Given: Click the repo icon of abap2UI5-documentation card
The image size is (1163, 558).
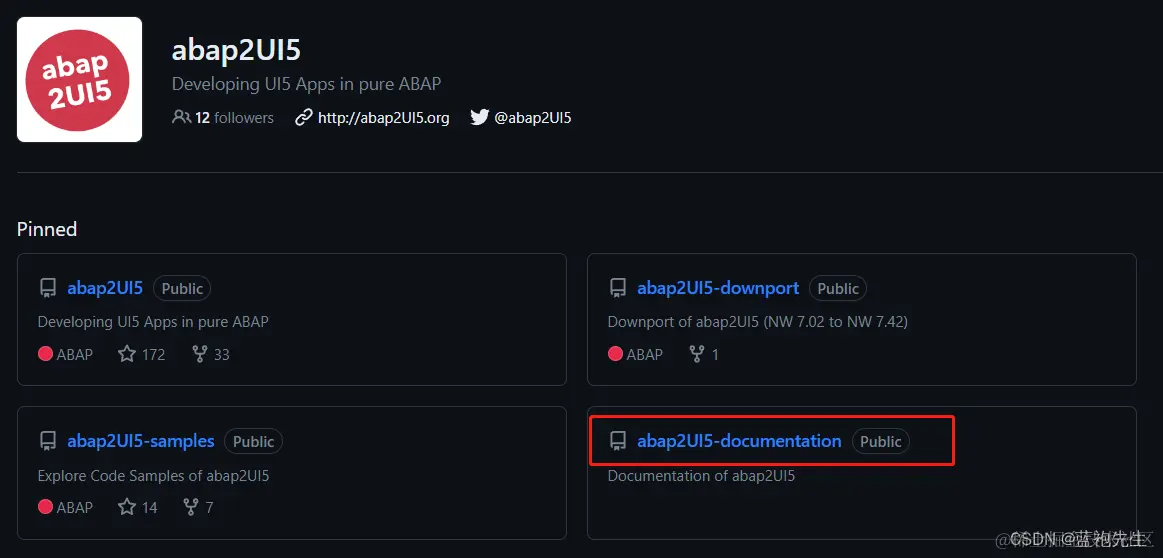Looking at the screenshot, I should click(617, 442).
